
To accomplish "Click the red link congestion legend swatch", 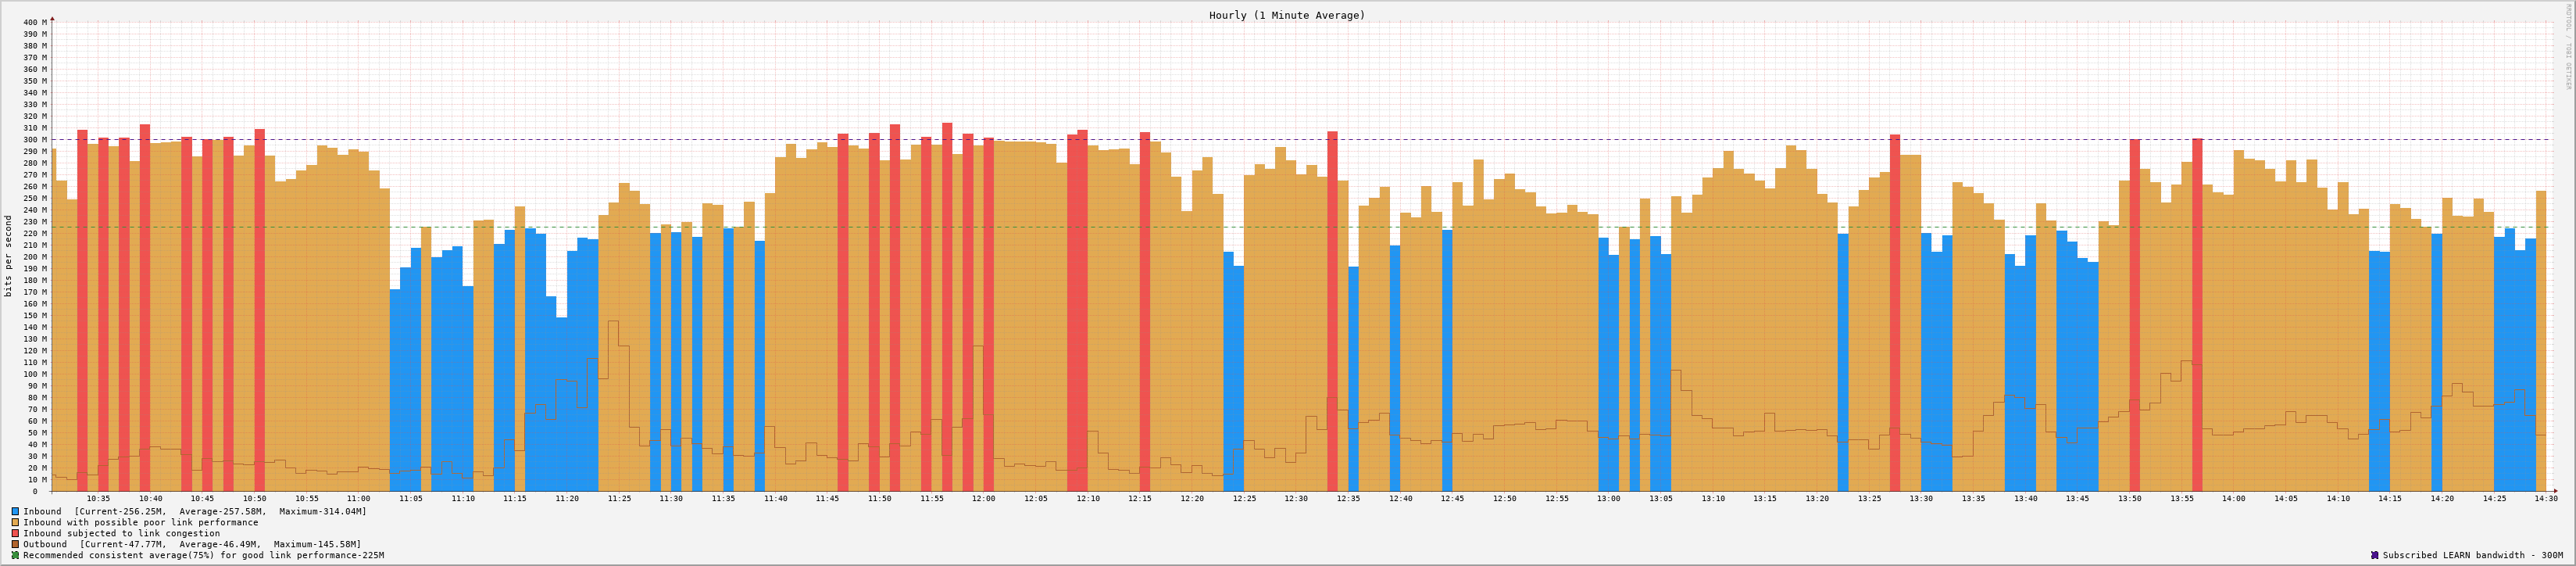I will coord(15,533).
